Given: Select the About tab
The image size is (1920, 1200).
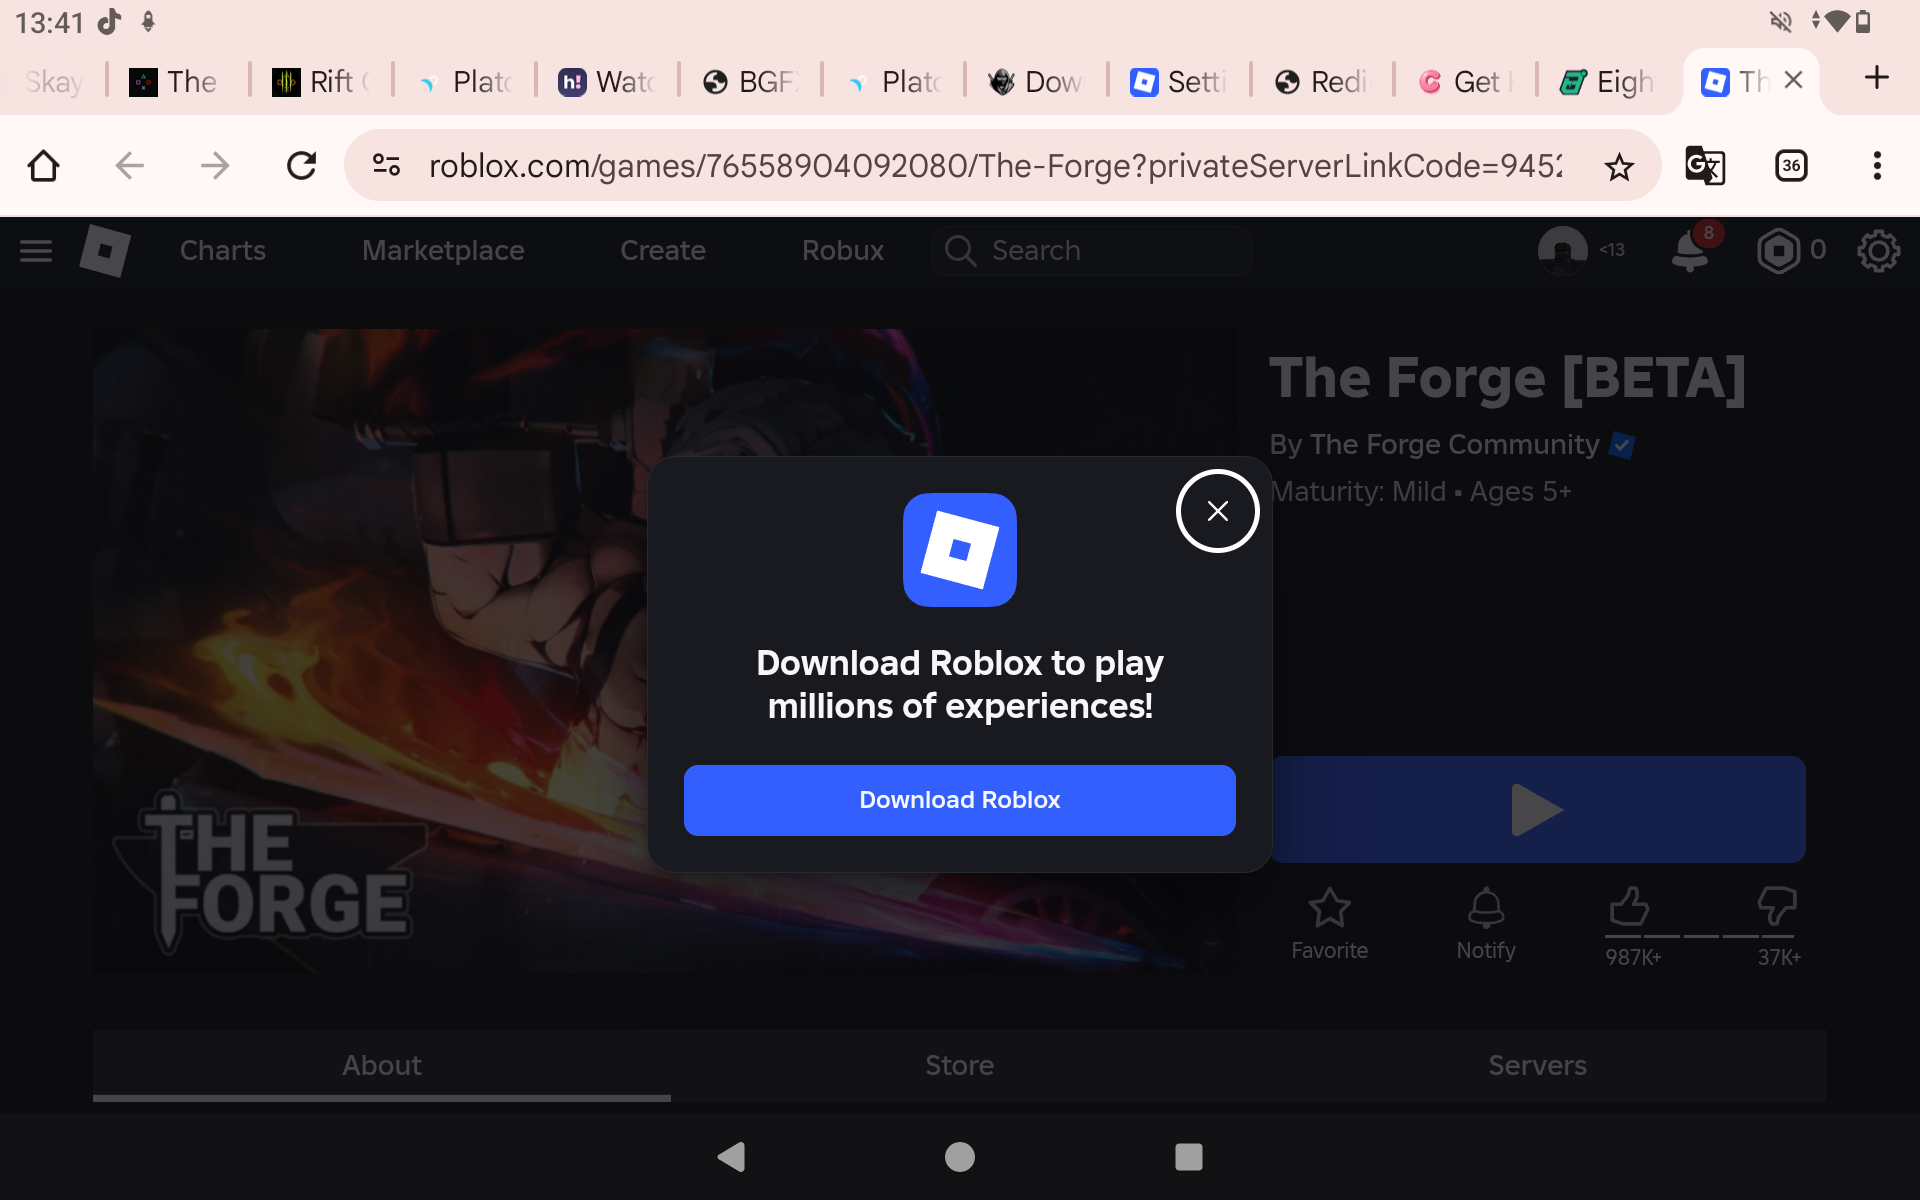Looking at the screenshot, I should tap(382, 1065).
